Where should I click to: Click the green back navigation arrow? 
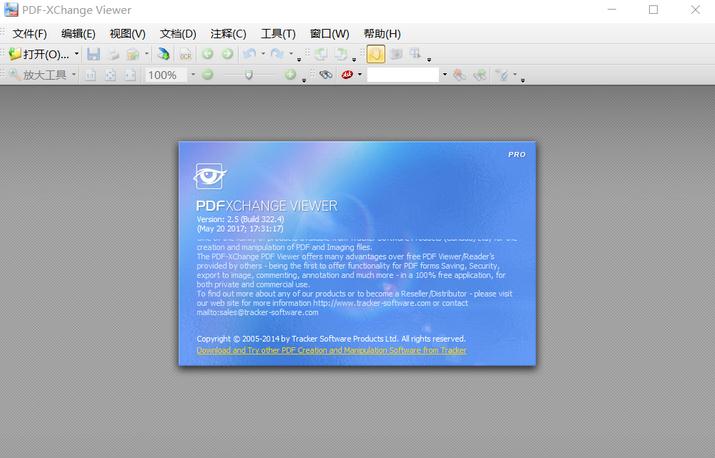click(x=207, y=54)
